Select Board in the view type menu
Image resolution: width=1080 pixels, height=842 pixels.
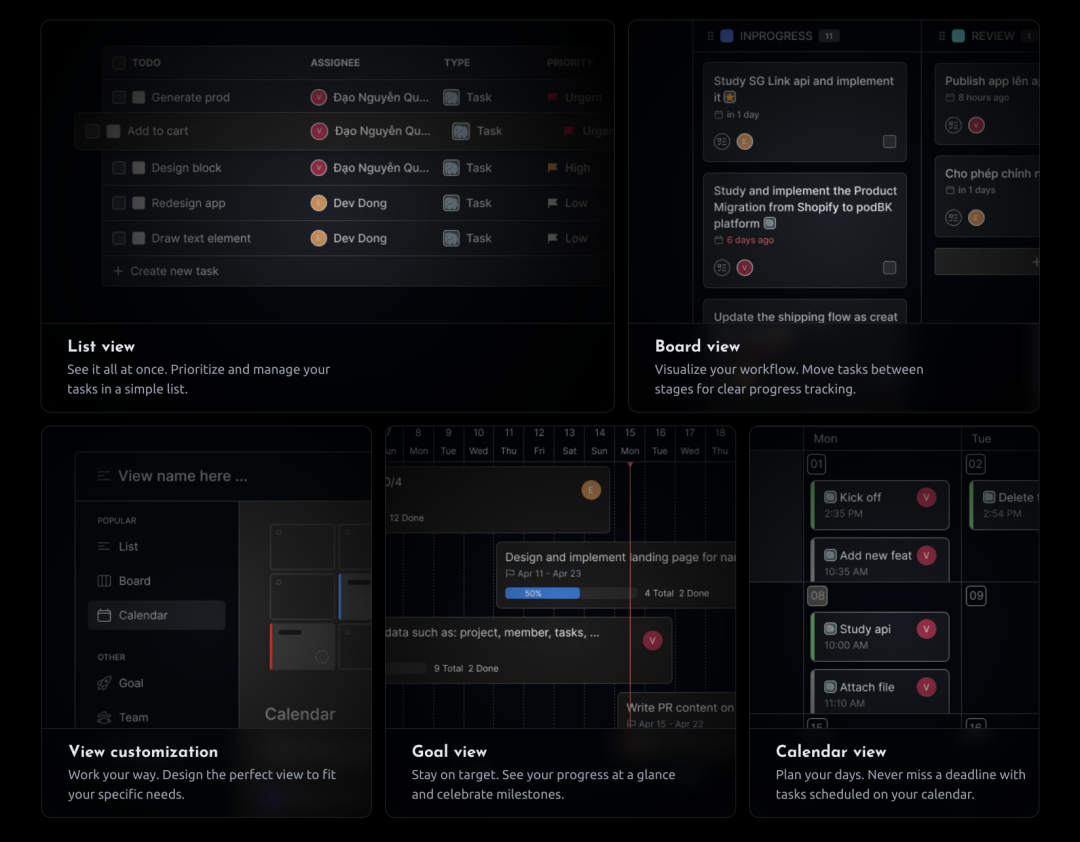(x=156, y=581)
